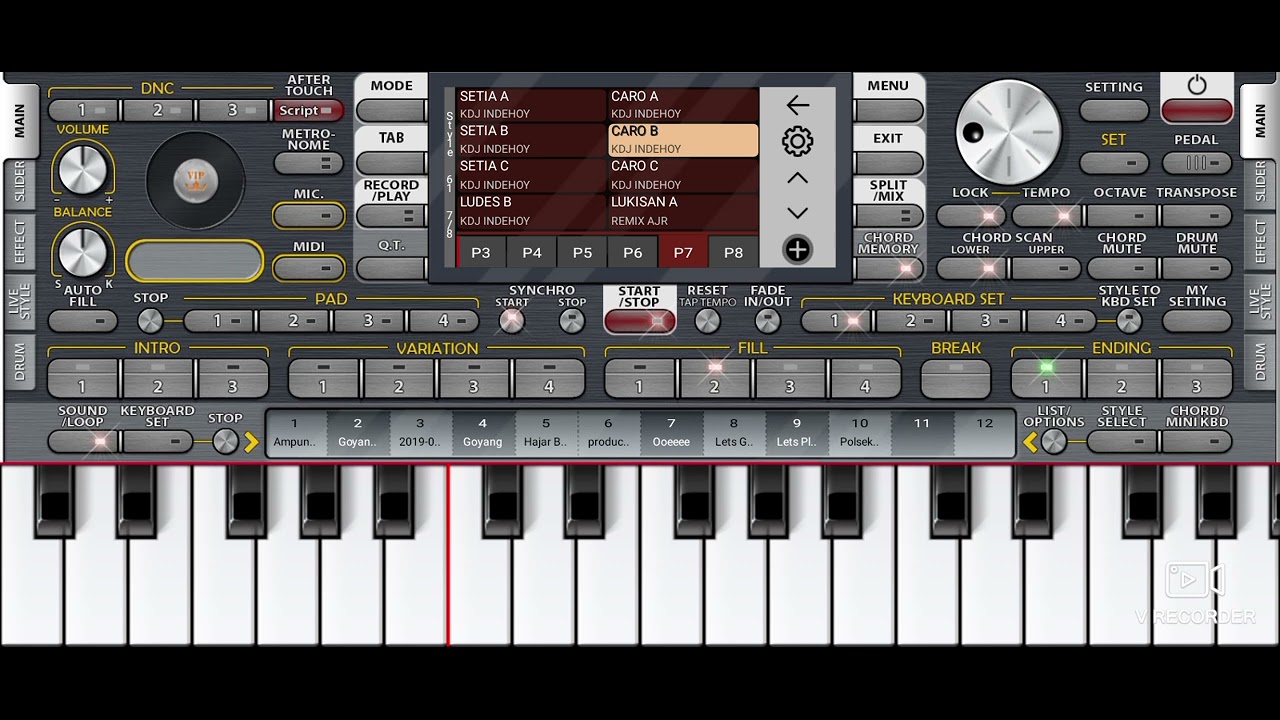Open the left SLIDER side tab
This screenshot has width=1280, height=720.
19,183
